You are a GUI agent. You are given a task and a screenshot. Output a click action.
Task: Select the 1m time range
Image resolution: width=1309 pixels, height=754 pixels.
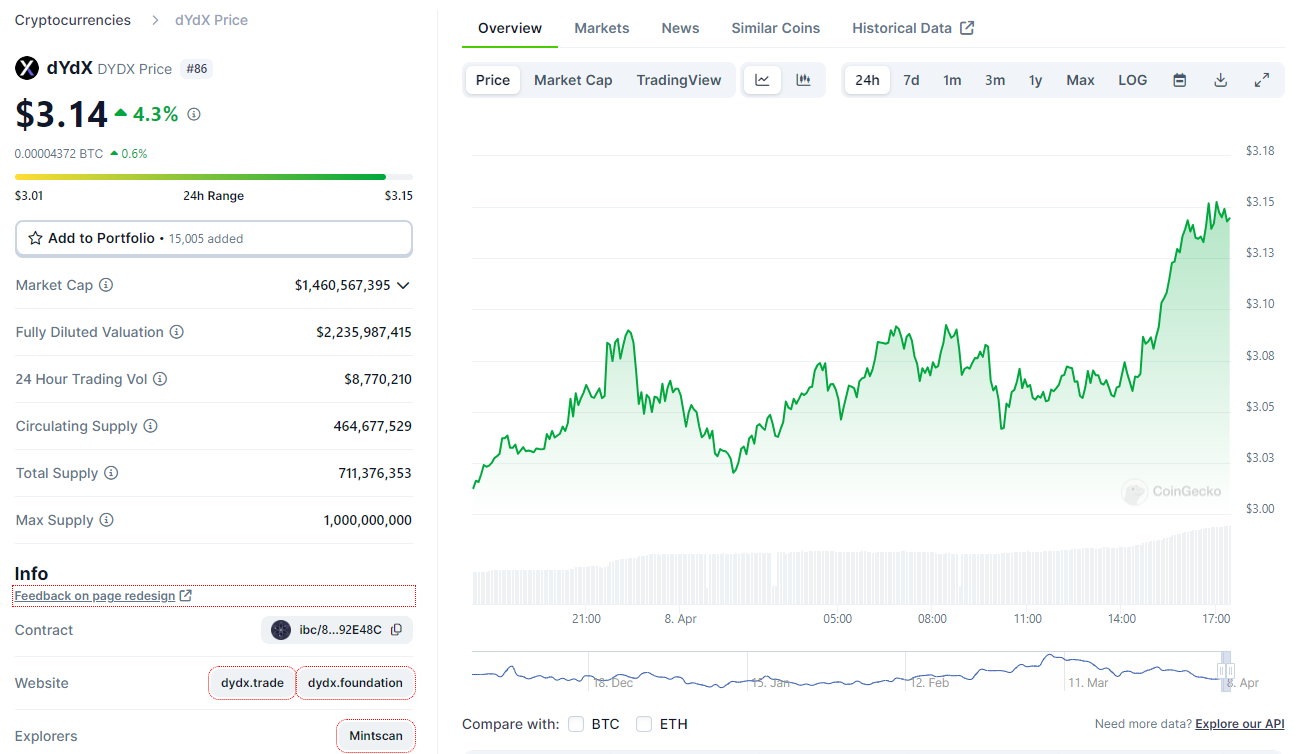952,80
